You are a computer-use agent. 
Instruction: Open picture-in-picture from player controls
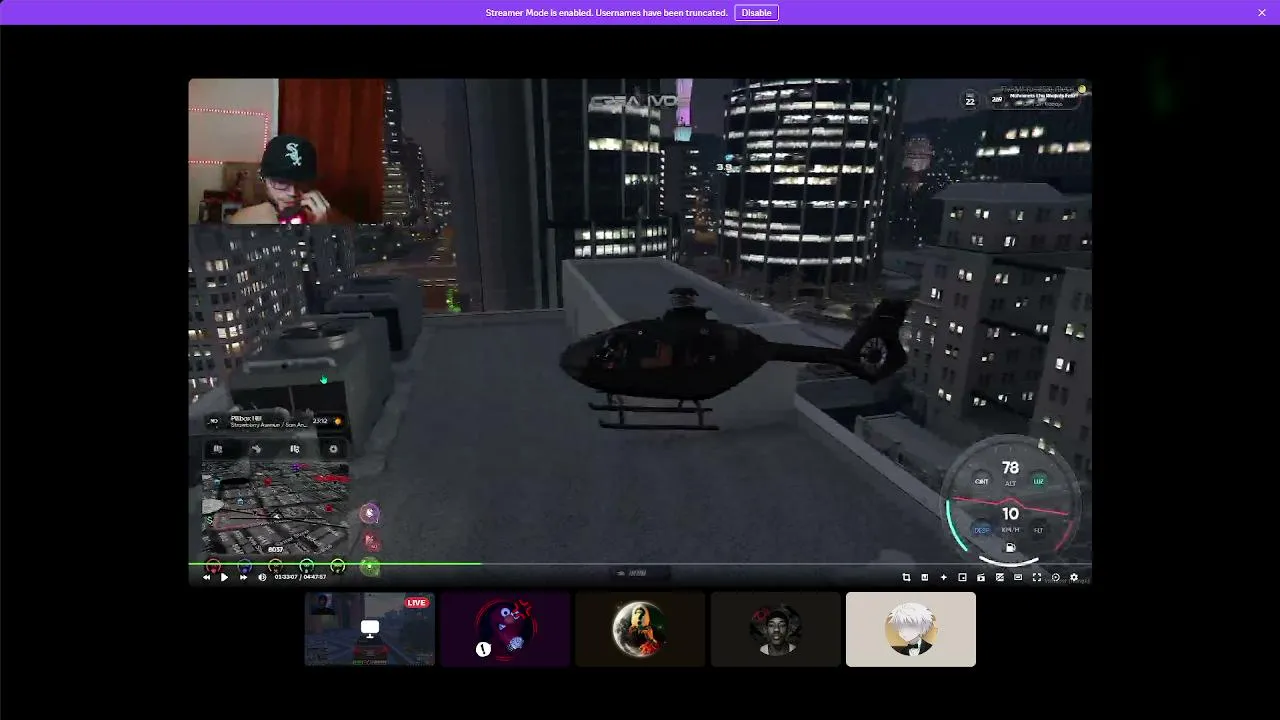click(x=962, y=577)
